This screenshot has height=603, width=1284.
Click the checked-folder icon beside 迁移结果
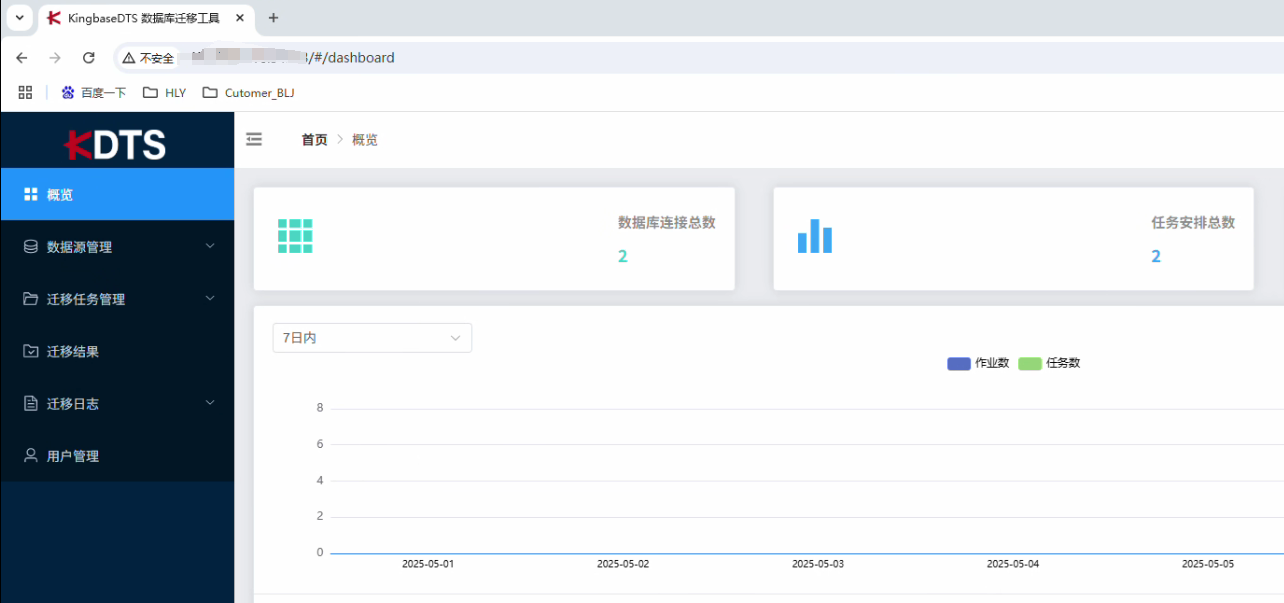tap(30, 351)
